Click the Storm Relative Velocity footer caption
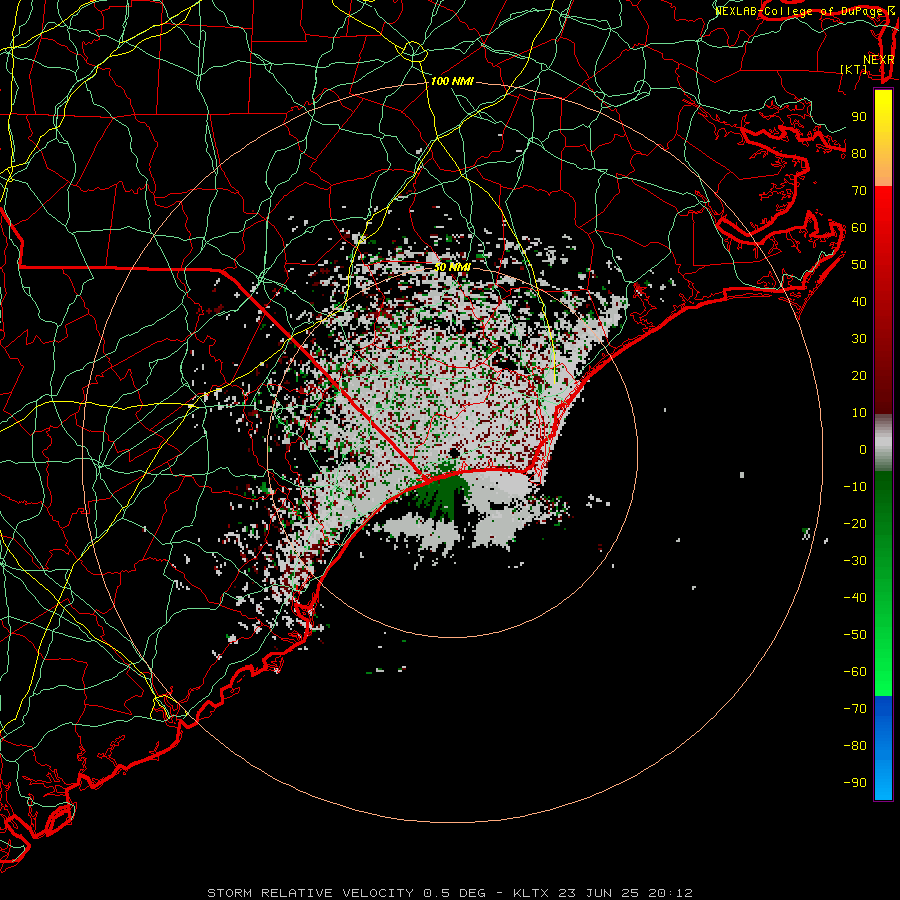The image size is (900, 900). point(450,893)
